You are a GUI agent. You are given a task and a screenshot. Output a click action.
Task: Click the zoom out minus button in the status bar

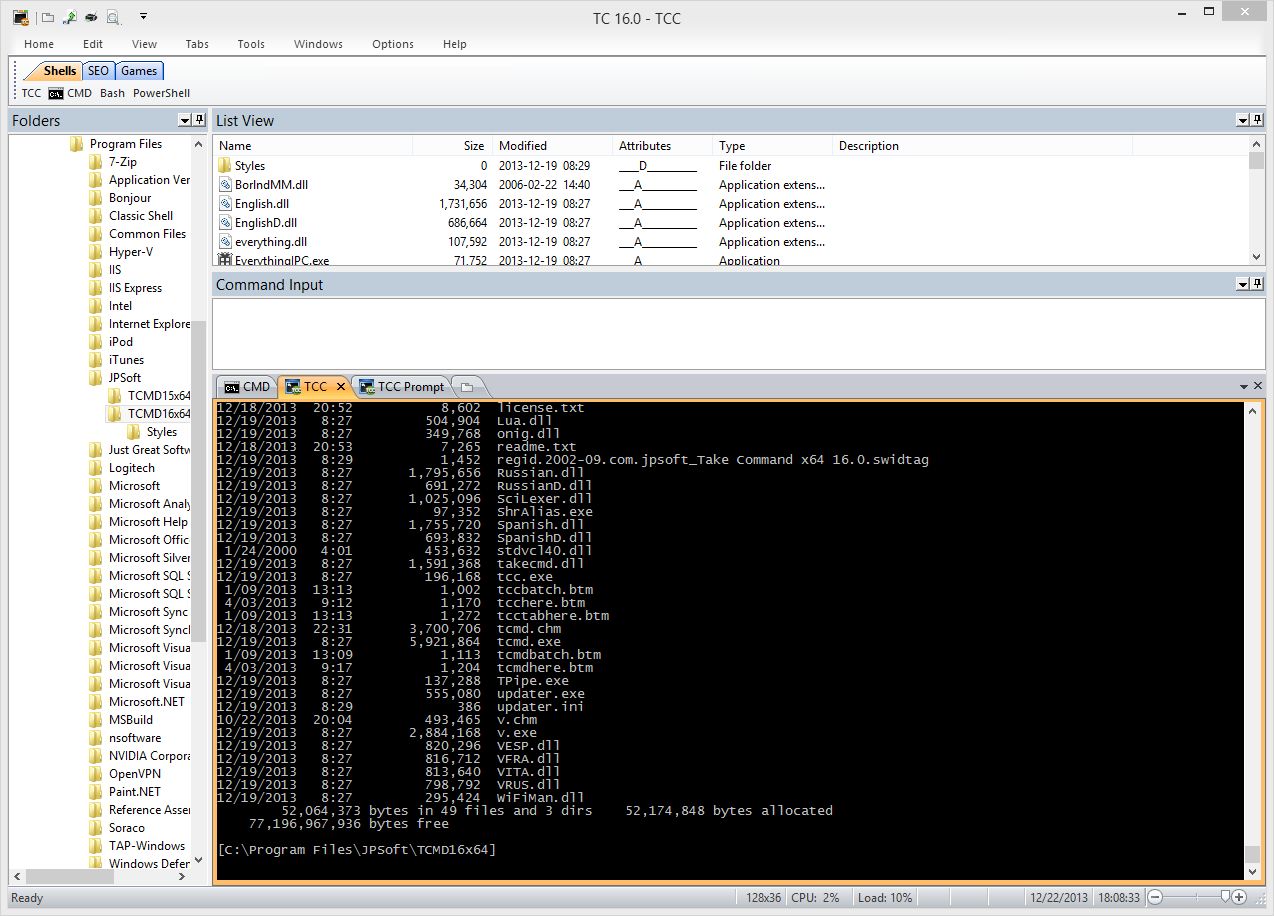click(x=1155, y=897)
